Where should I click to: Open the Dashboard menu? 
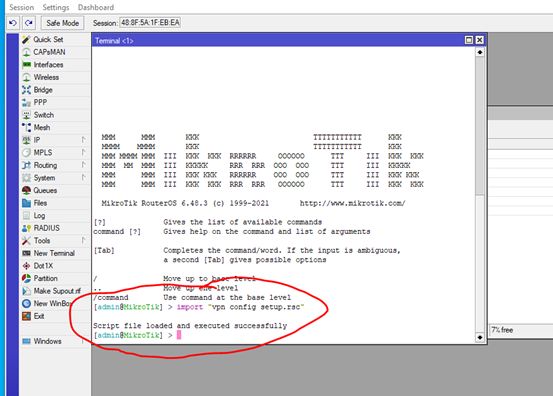[x=96, y=7]
